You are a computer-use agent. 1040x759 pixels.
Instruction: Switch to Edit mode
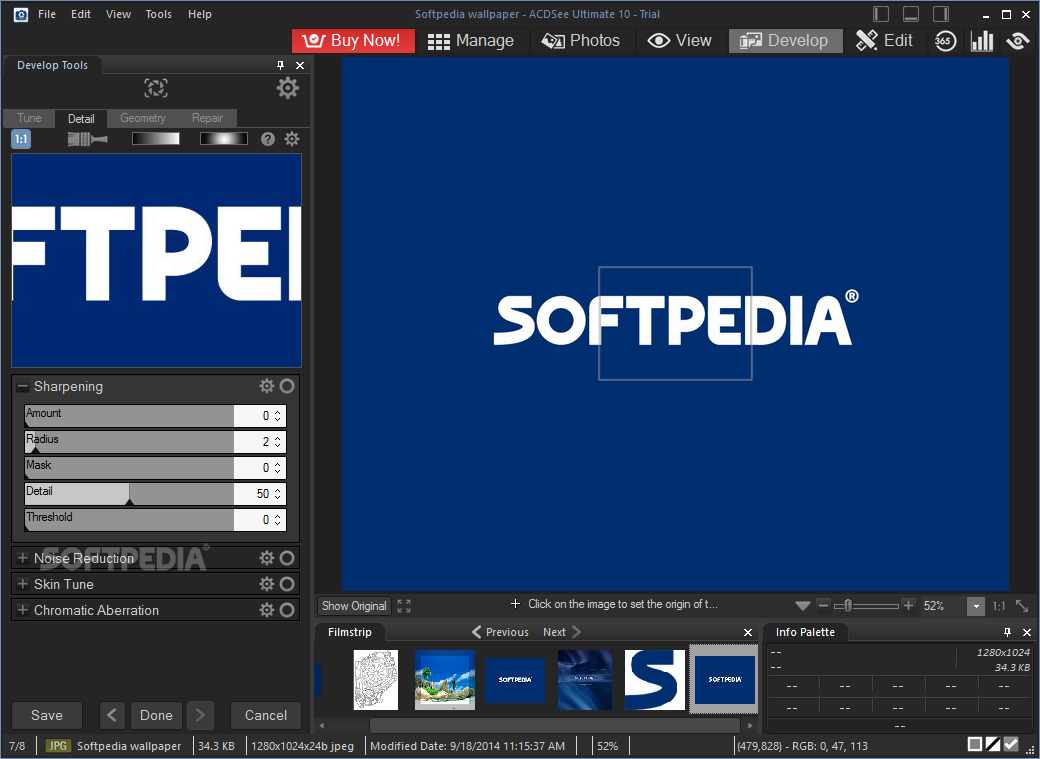click(884, 40)
